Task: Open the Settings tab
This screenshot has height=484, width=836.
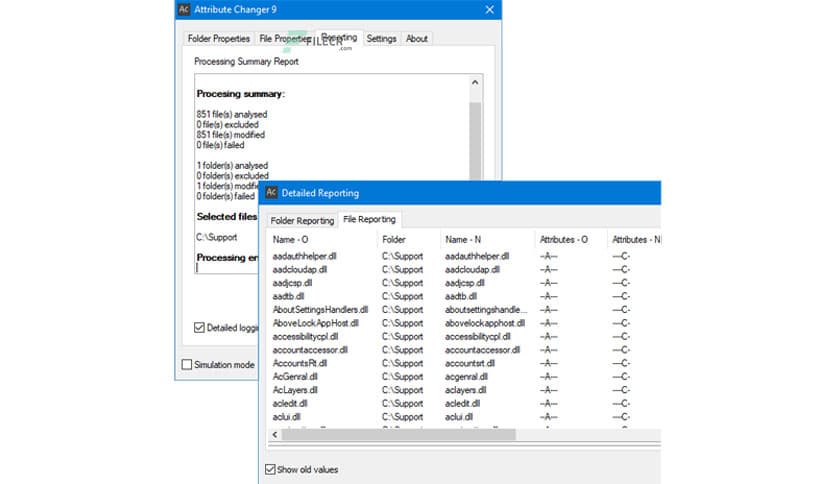Action: 381,38
